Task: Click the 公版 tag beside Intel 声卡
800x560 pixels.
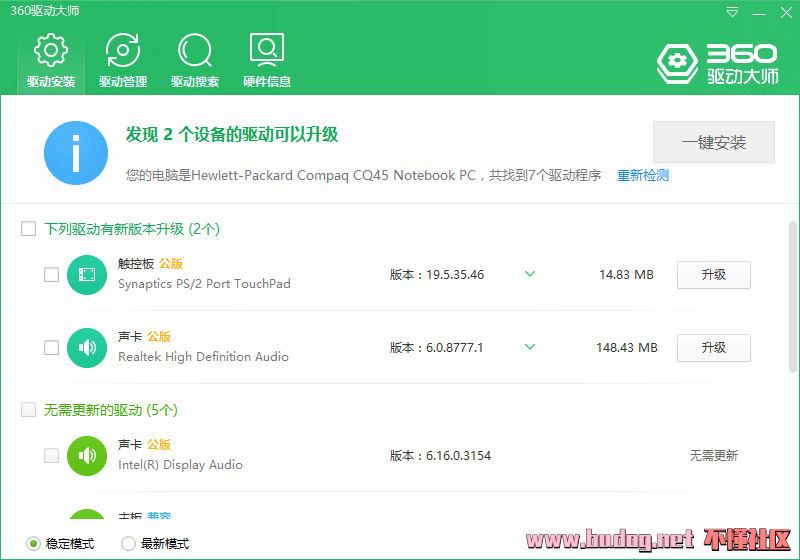Action: click(159, 444)
